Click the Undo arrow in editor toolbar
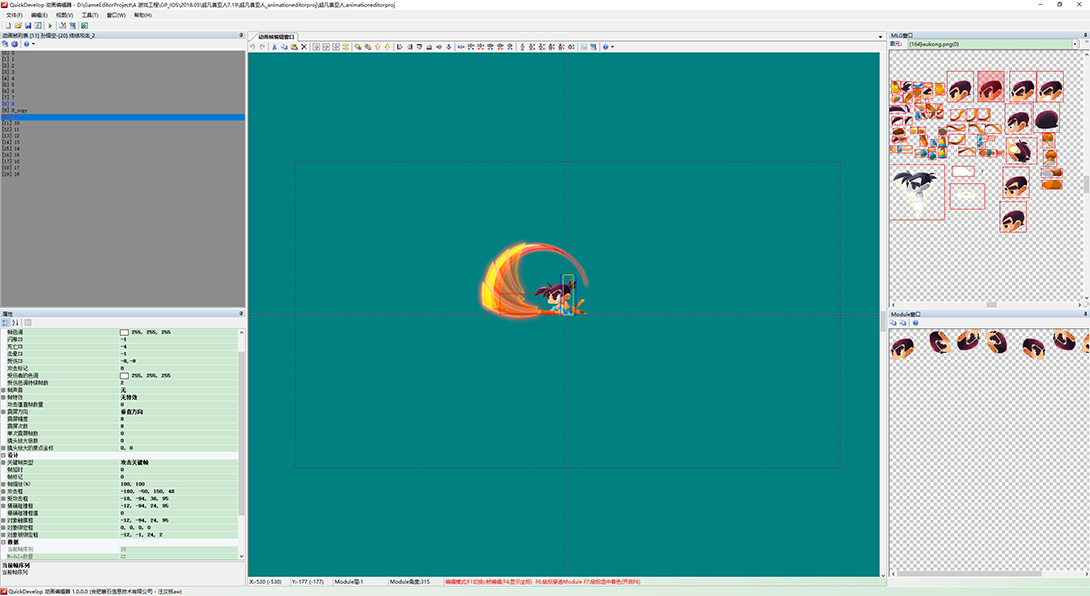The image size is (1090, 596). coord(253,47)
